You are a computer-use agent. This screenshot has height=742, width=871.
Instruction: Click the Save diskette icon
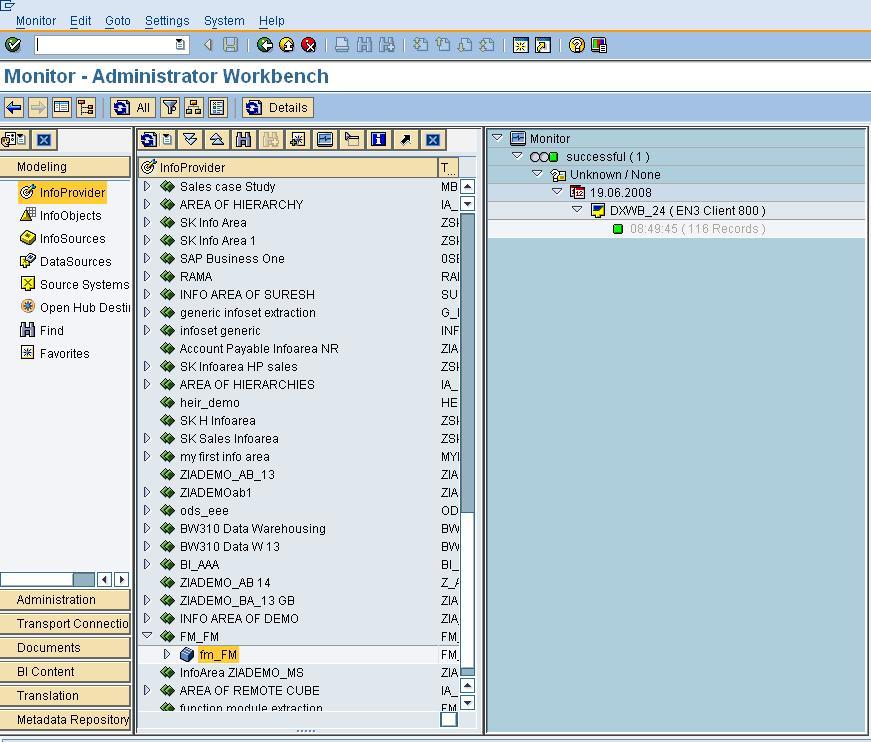click(231, 45)
